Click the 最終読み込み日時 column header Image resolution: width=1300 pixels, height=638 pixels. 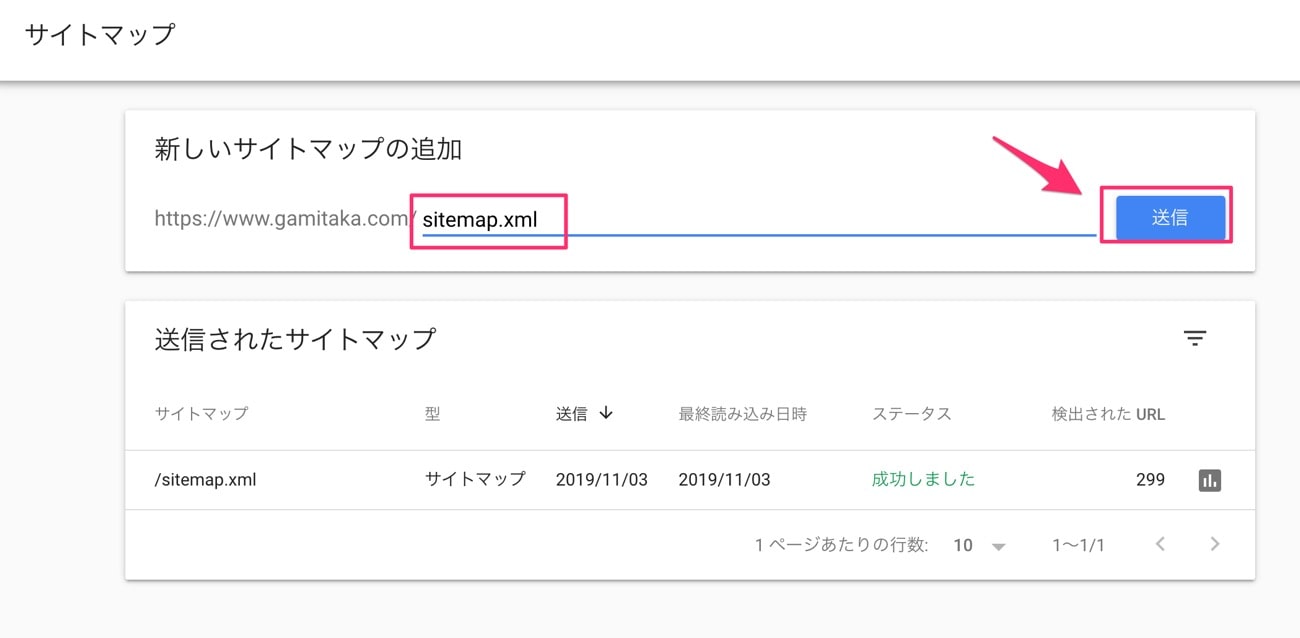[x=742, y=414]
